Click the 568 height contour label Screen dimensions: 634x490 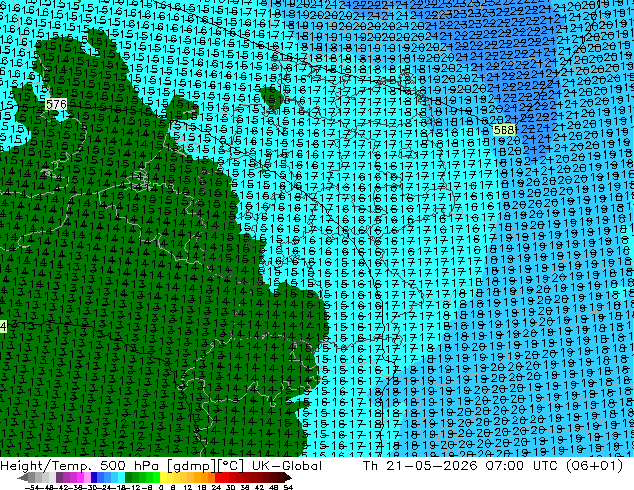(504, 130)
